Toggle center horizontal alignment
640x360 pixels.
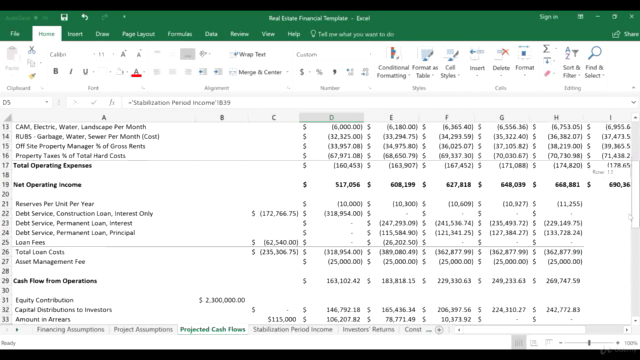coord(172,72)
